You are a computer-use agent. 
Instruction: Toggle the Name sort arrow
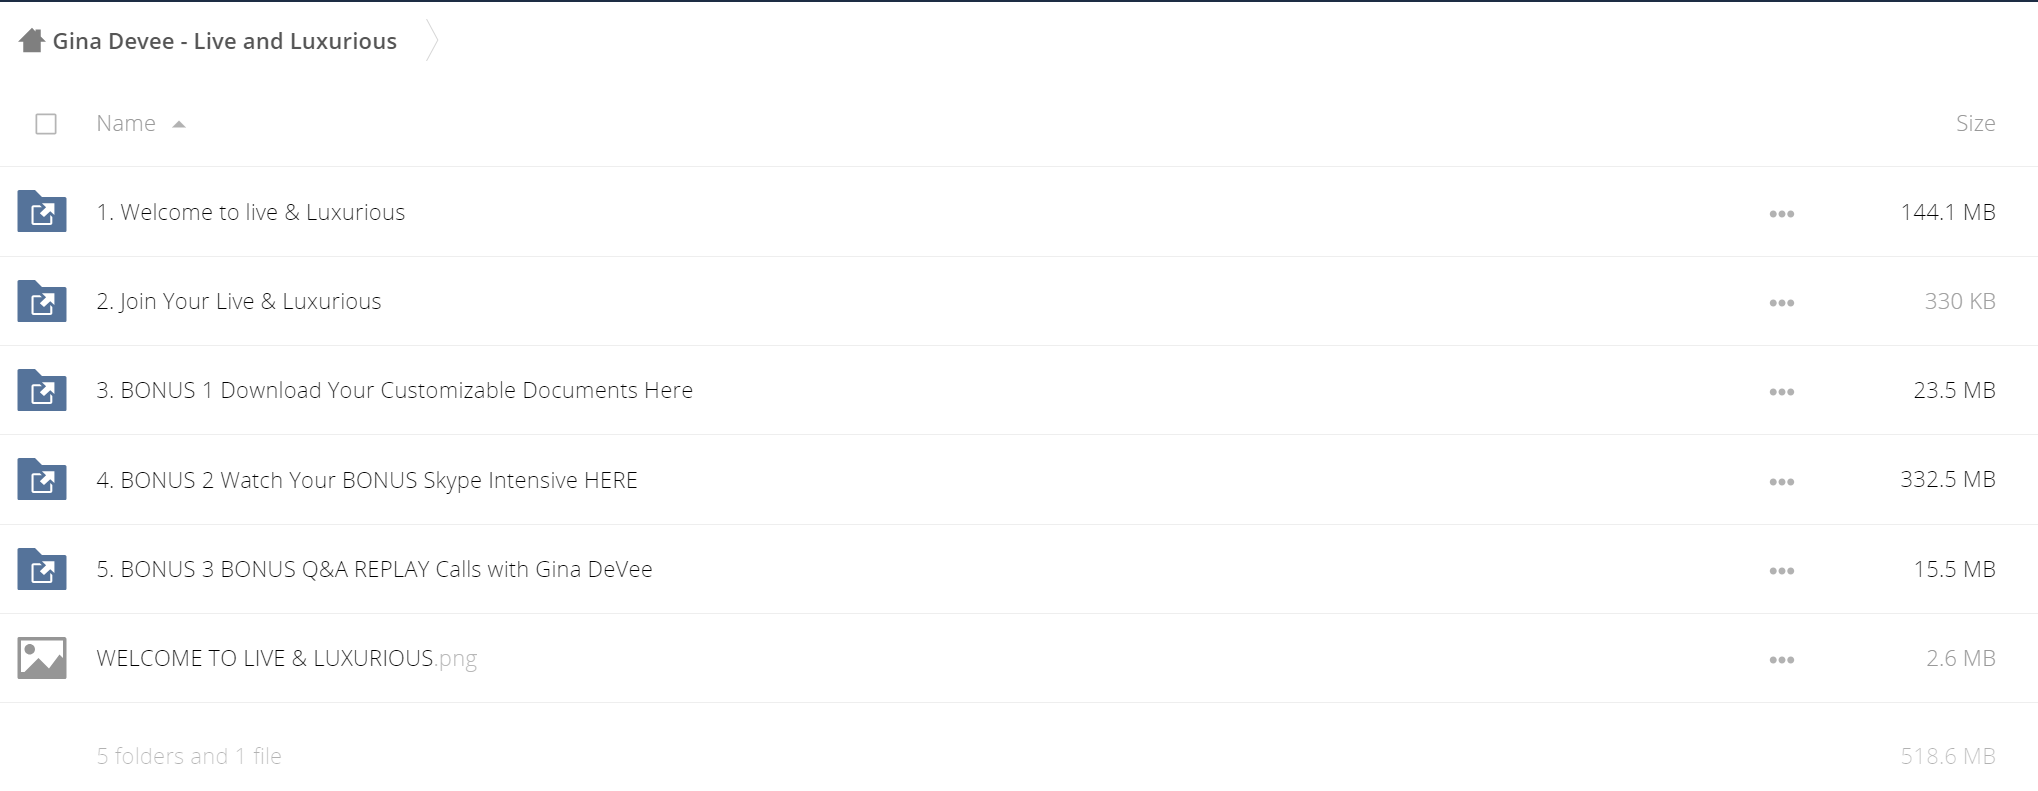(x=179, y=124)
